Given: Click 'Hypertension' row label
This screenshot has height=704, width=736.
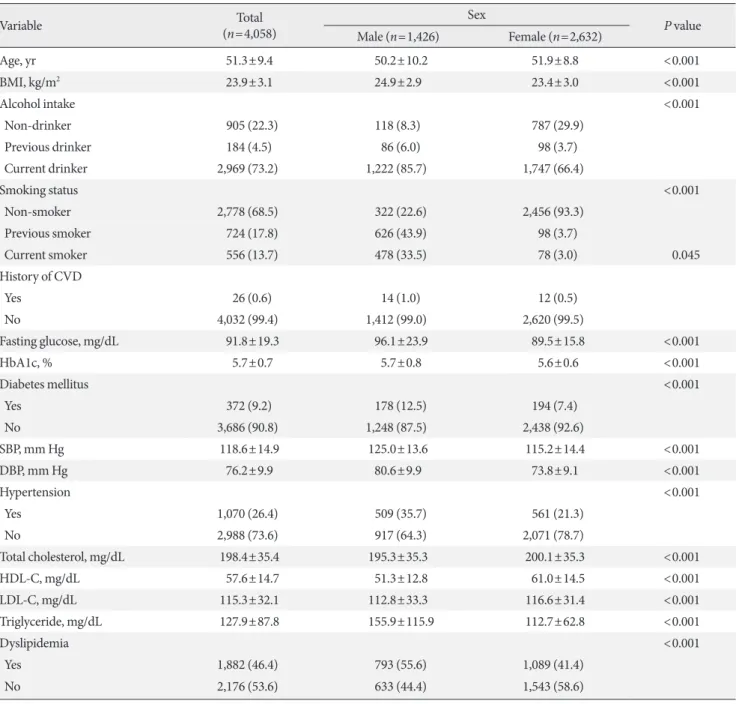Looking at the screenshot, I should (35, 493).
